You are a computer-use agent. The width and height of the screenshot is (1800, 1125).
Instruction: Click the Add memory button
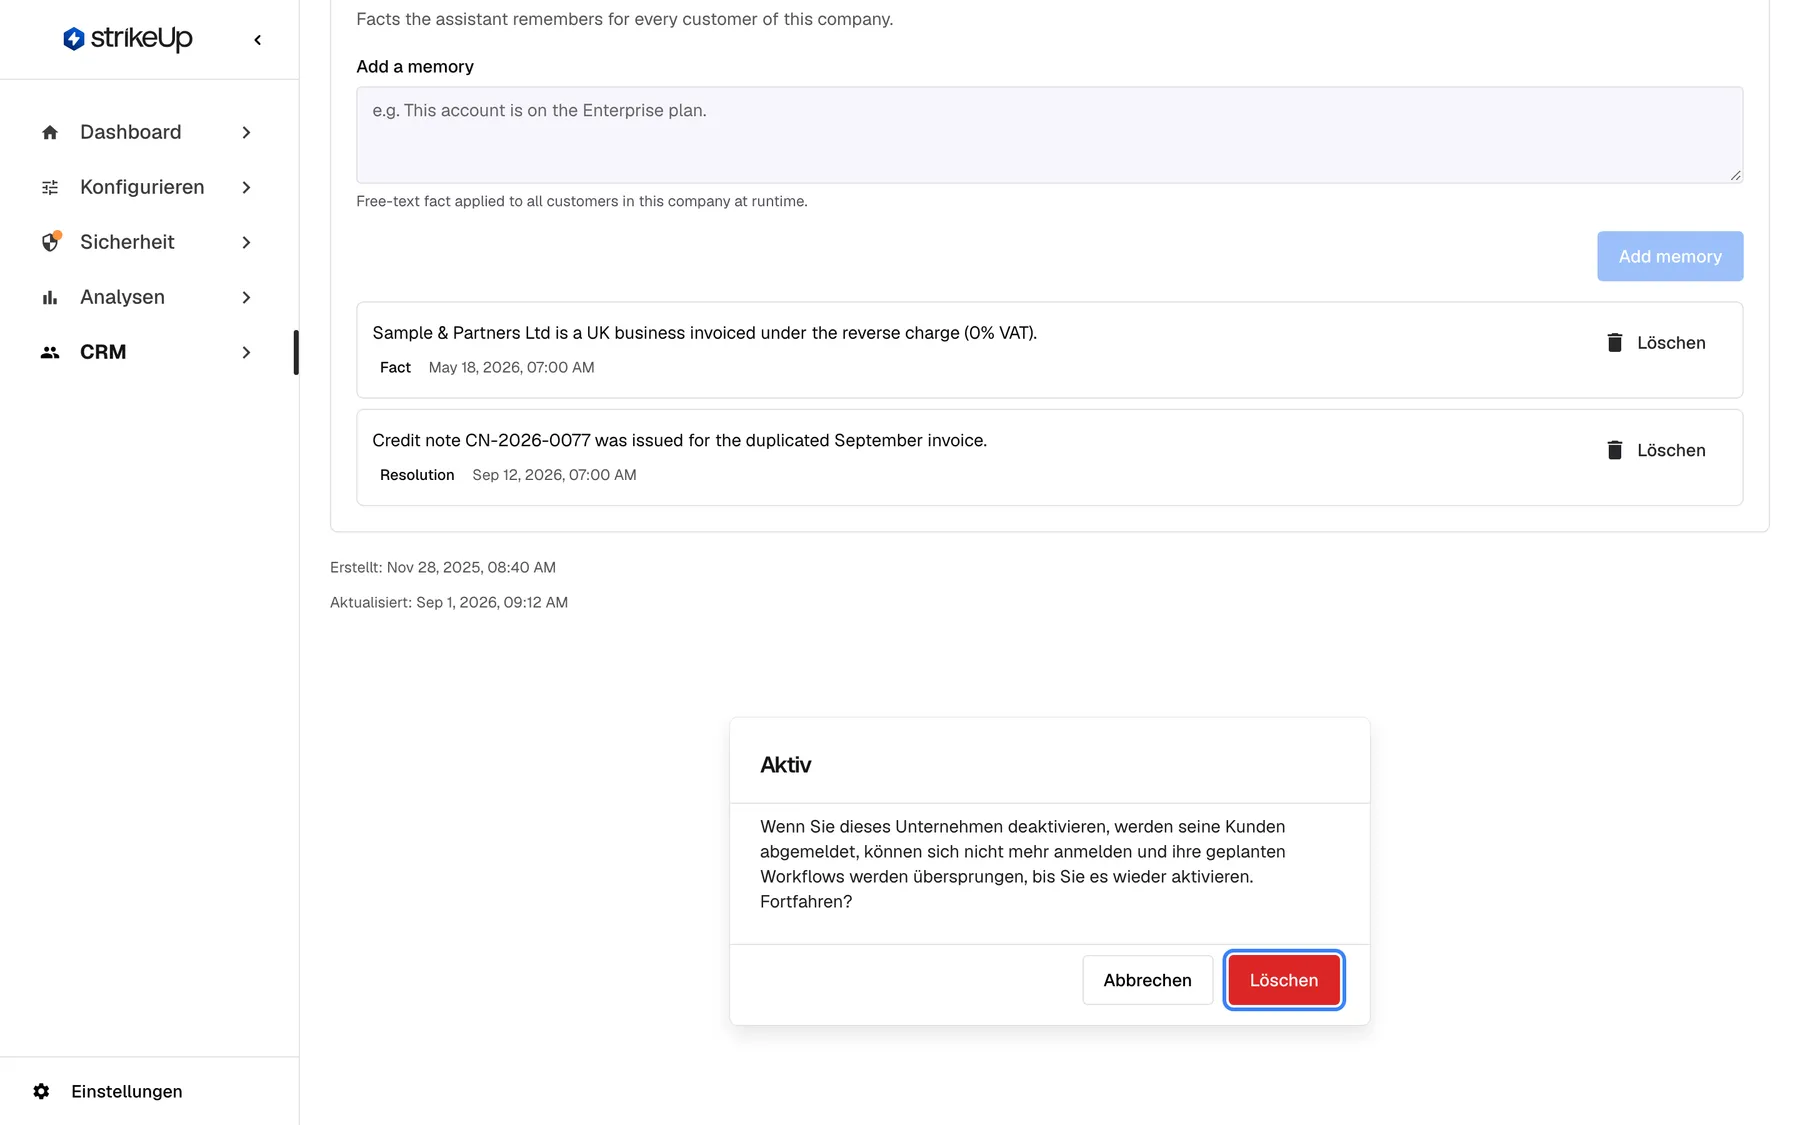[x=1670, y=256]
